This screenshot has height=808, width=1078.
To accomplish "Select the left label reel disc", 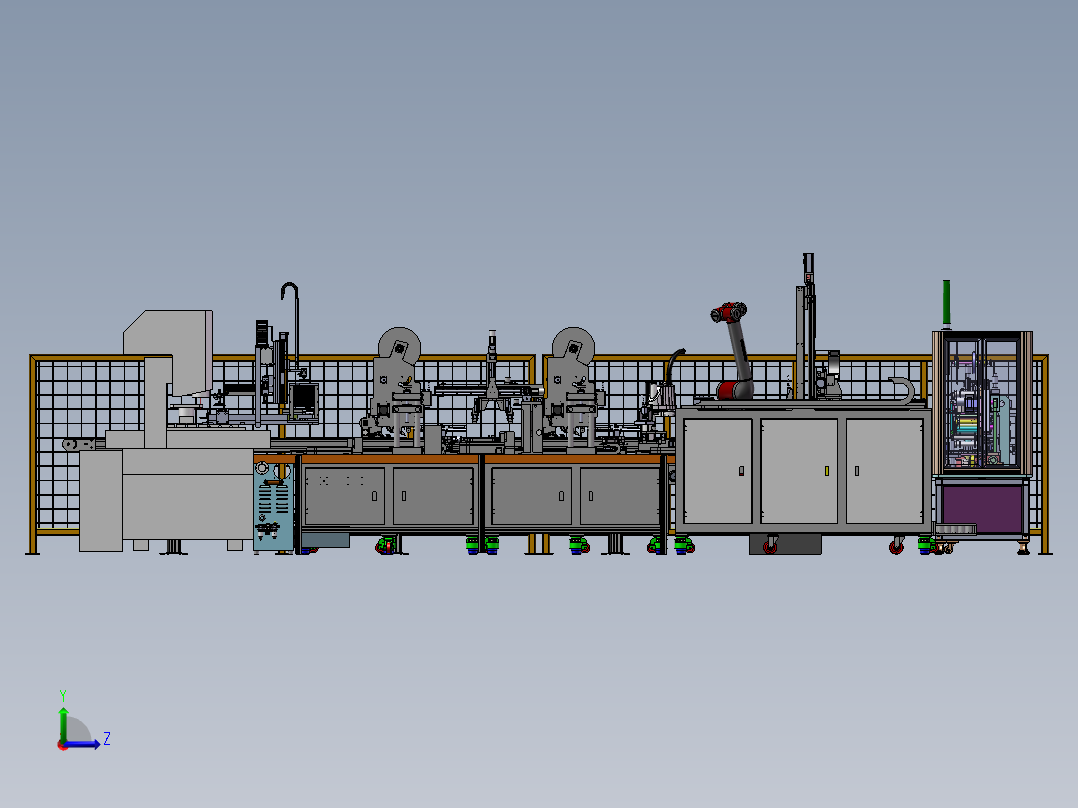I will tap(399, 347).
